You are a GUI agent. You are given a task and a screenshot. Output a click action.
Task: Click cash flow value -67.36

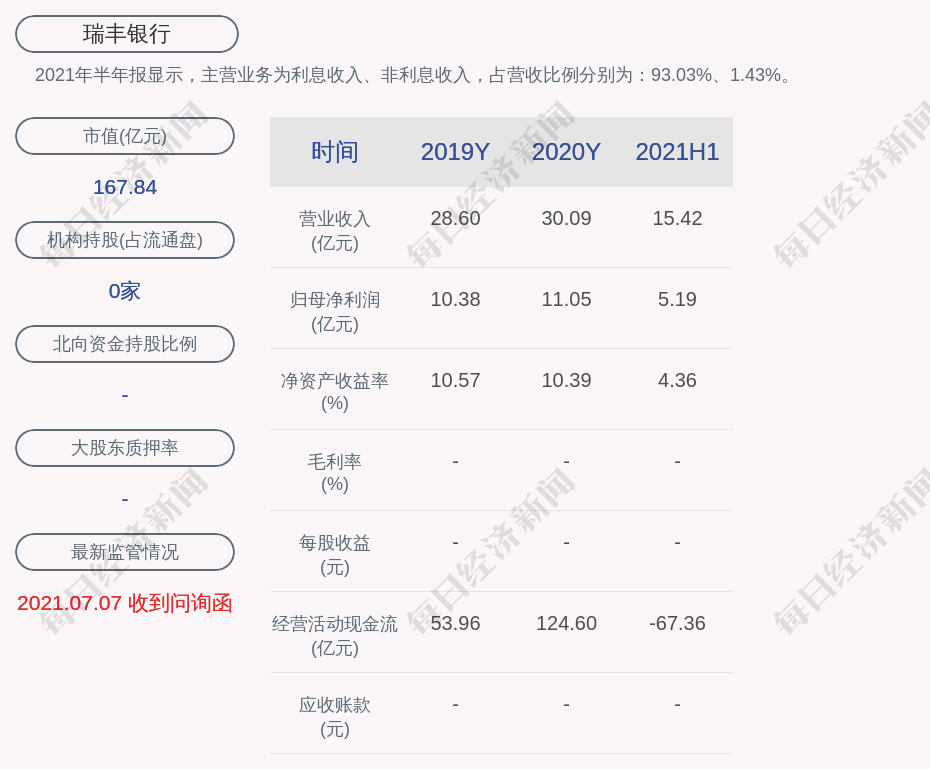tap(677, 623)
